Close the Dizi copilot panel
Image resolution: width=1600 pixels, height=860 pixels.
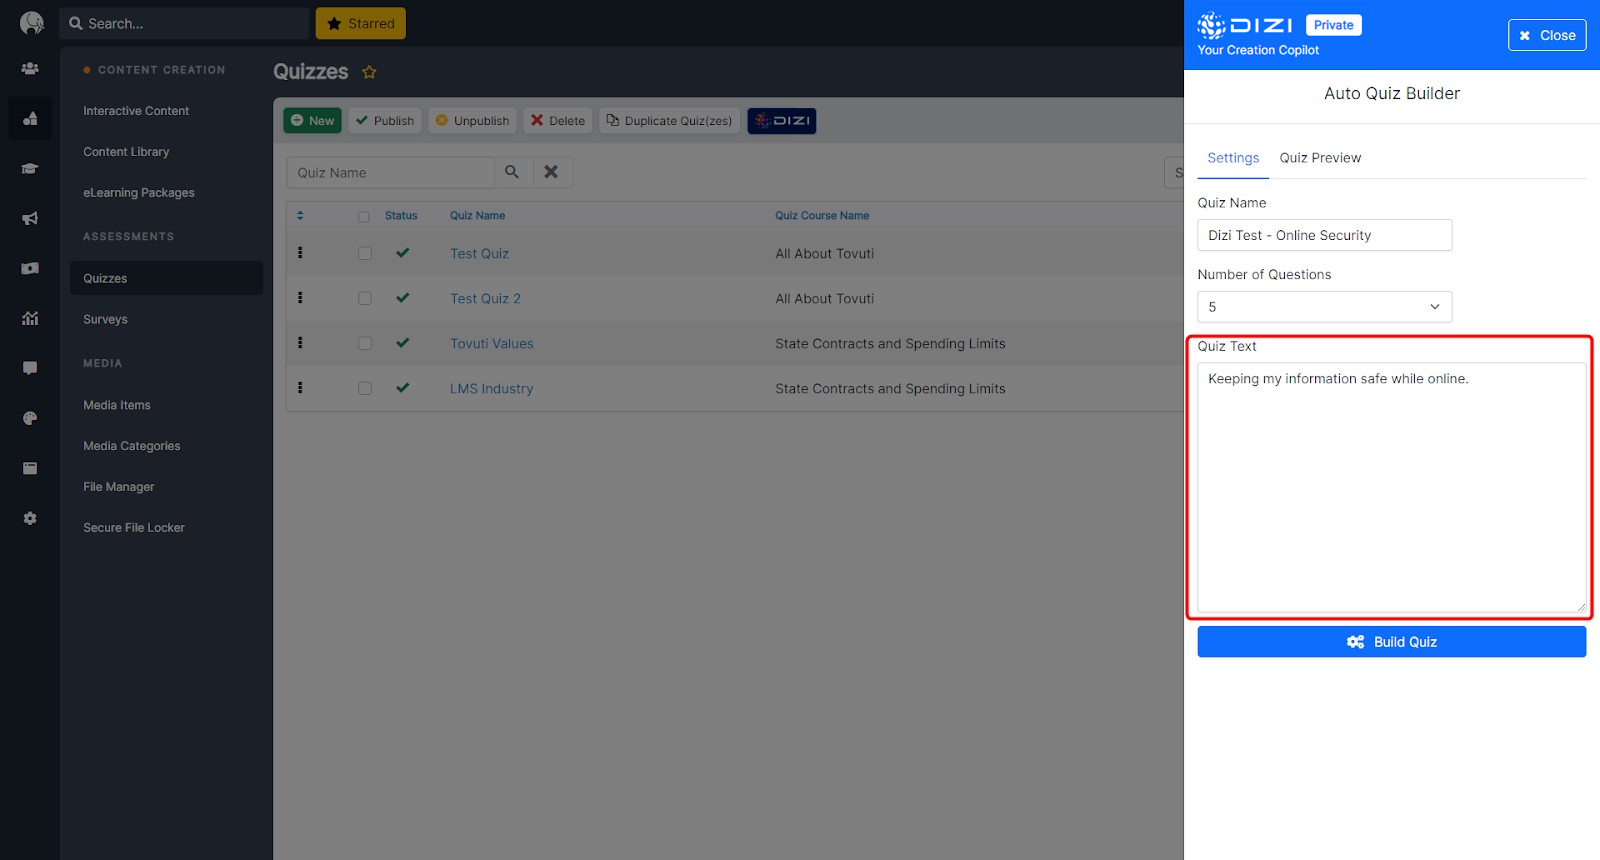1547,35
